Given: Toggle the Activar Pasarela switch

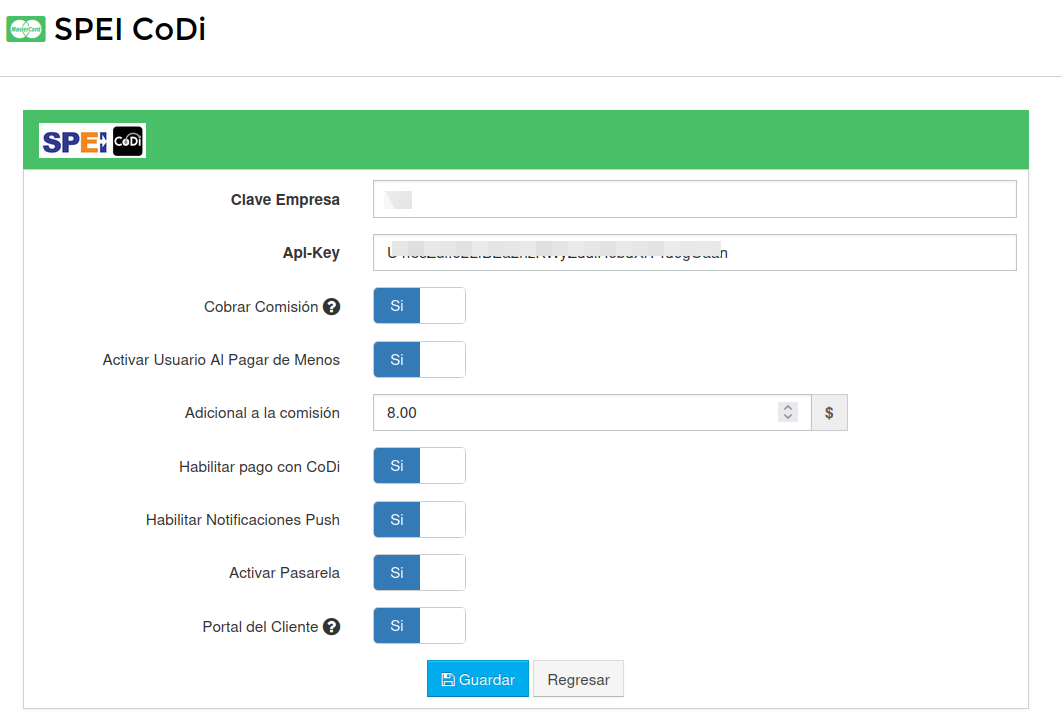Looking at the screenshot, I should click(419, 573).
